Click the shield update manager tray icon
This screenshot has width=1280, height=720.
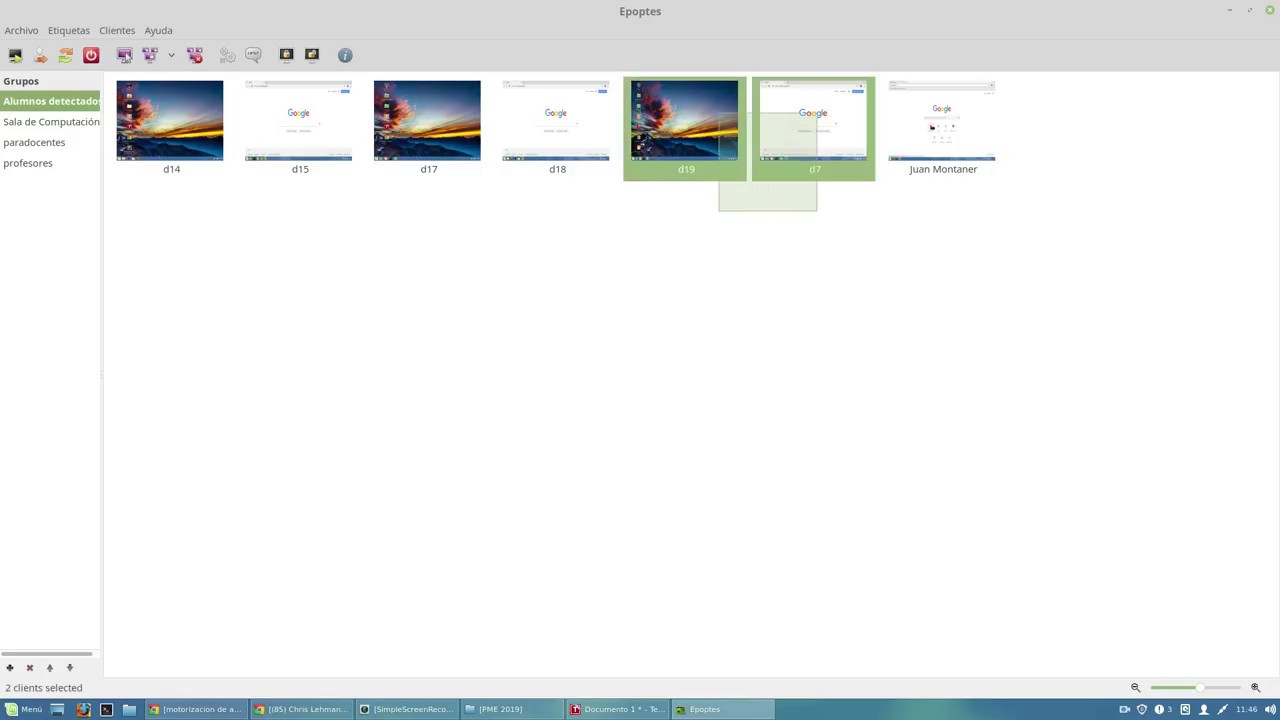click(x=1142, y=709)
